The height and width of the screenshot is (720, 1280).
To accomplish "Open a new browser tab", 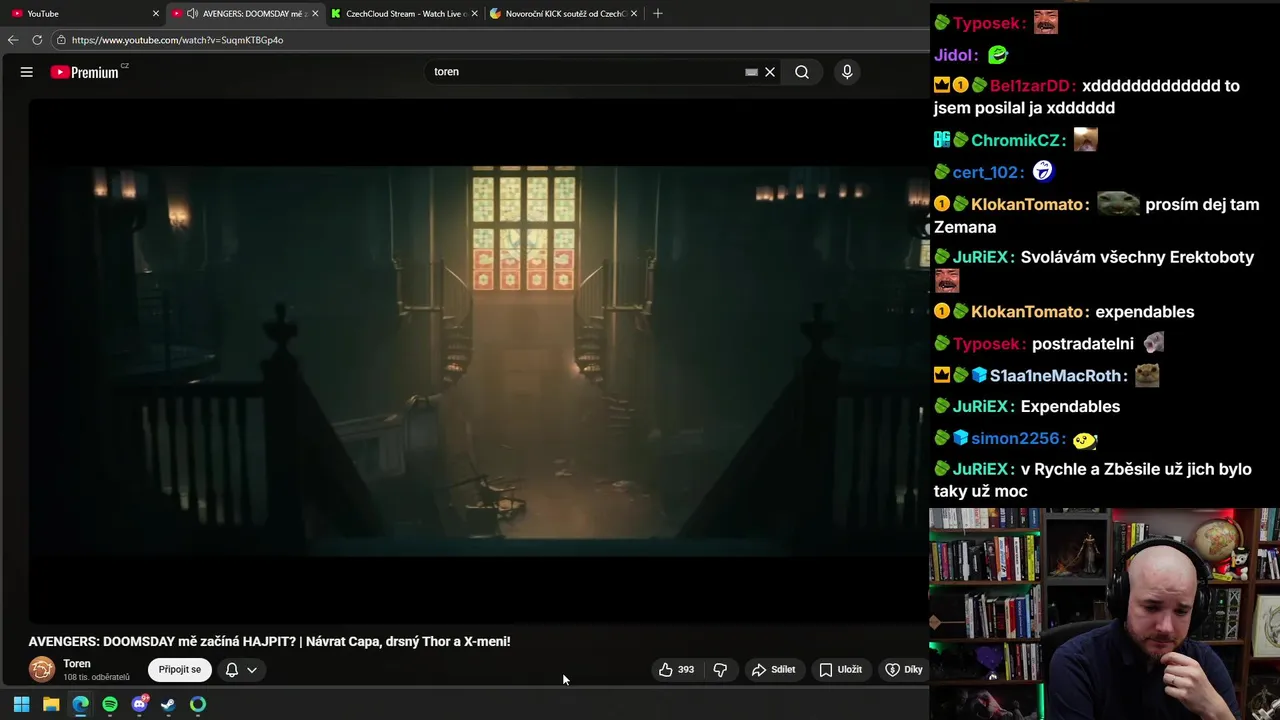I will pyautogui.click(x=657, y=14).
